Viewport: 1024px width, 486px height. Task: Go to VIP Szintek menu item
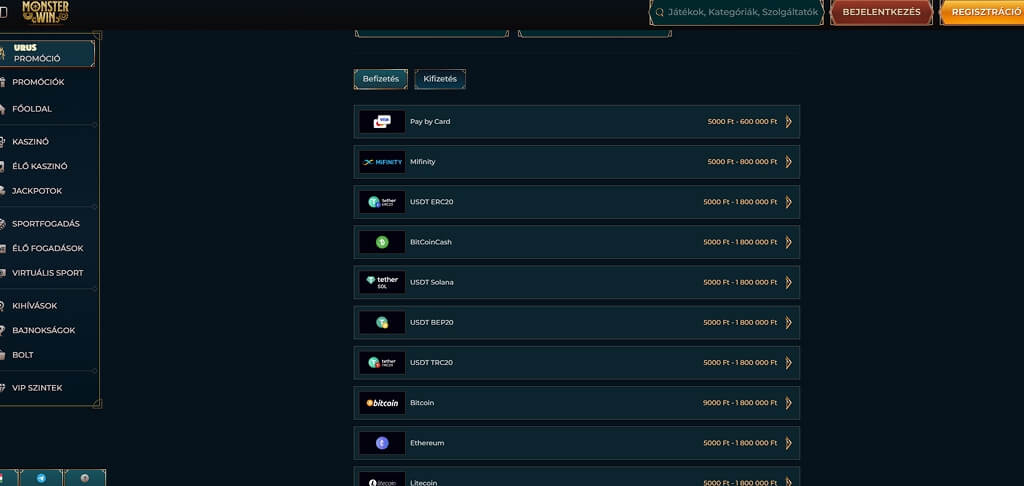pos(37,387)
